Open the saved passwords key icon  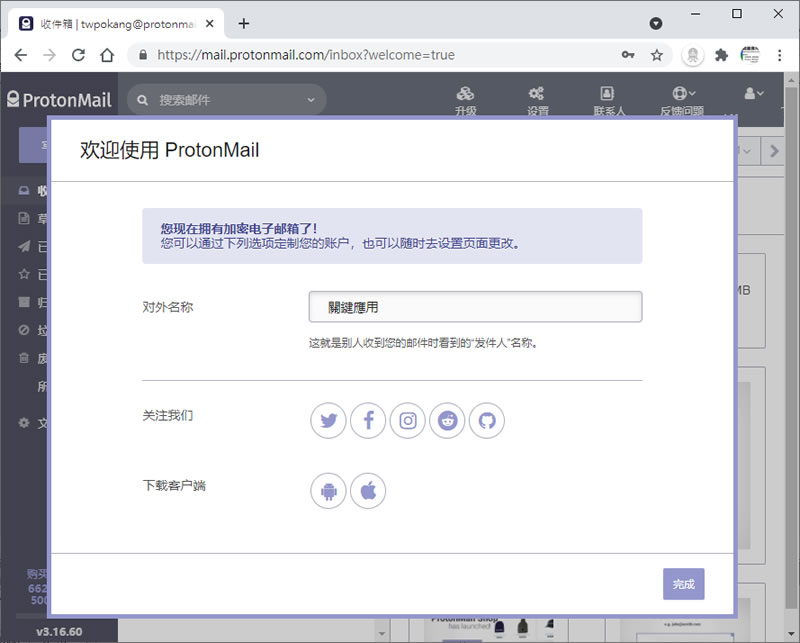[x=628, y=55]
